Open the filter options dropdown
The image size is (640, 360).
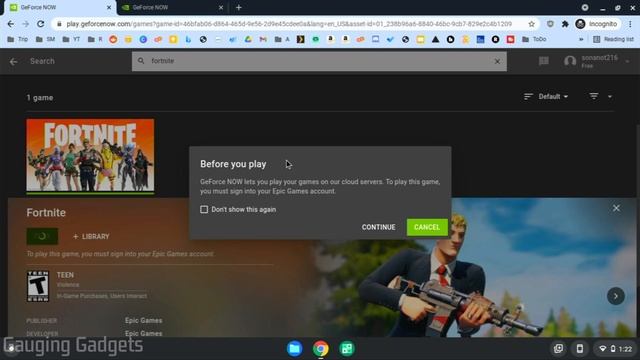600,97
